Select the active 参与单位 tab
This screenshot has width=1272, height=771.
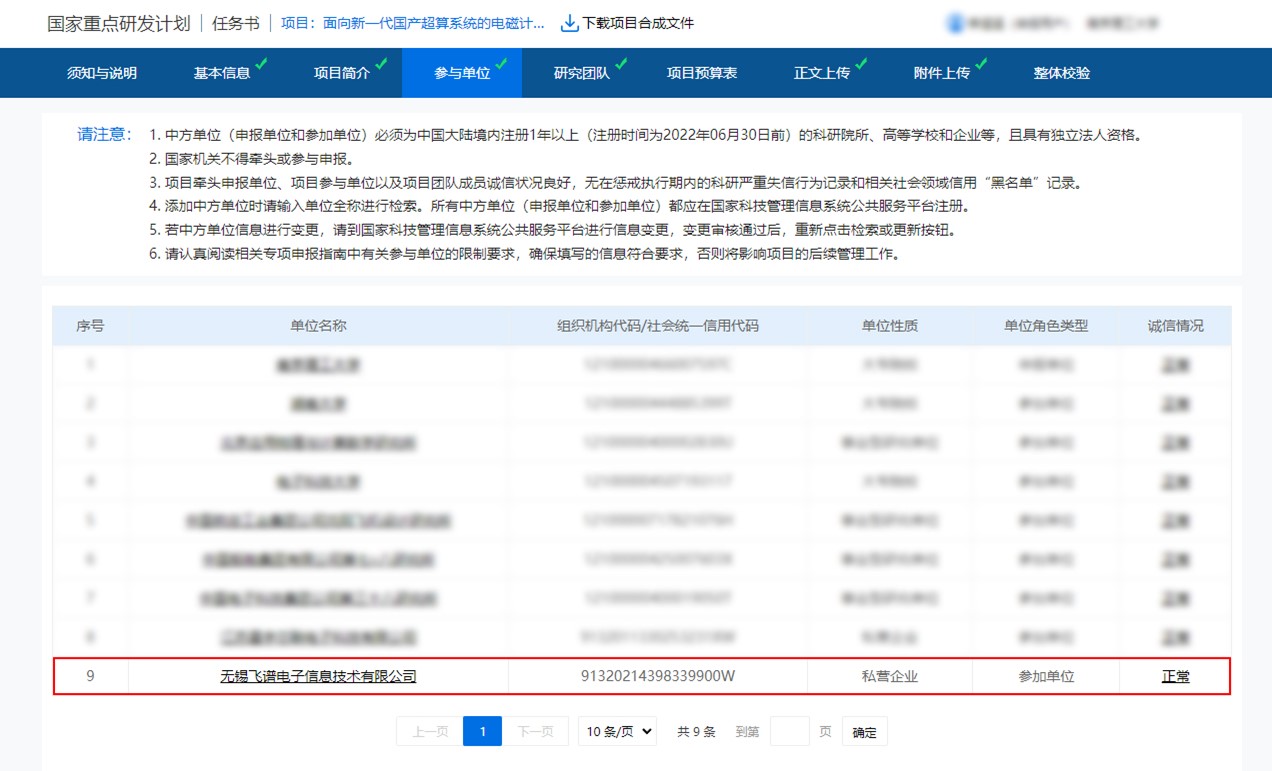[x=462, y=73]
